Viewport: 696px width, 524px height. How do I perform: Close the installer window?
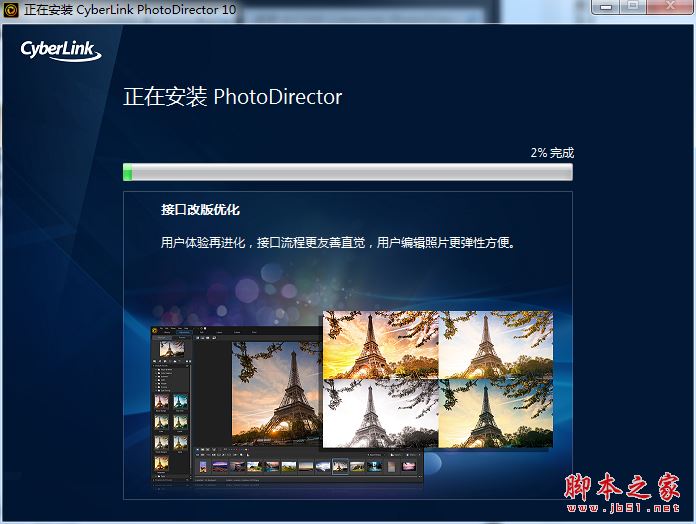(x=670, y=6)
